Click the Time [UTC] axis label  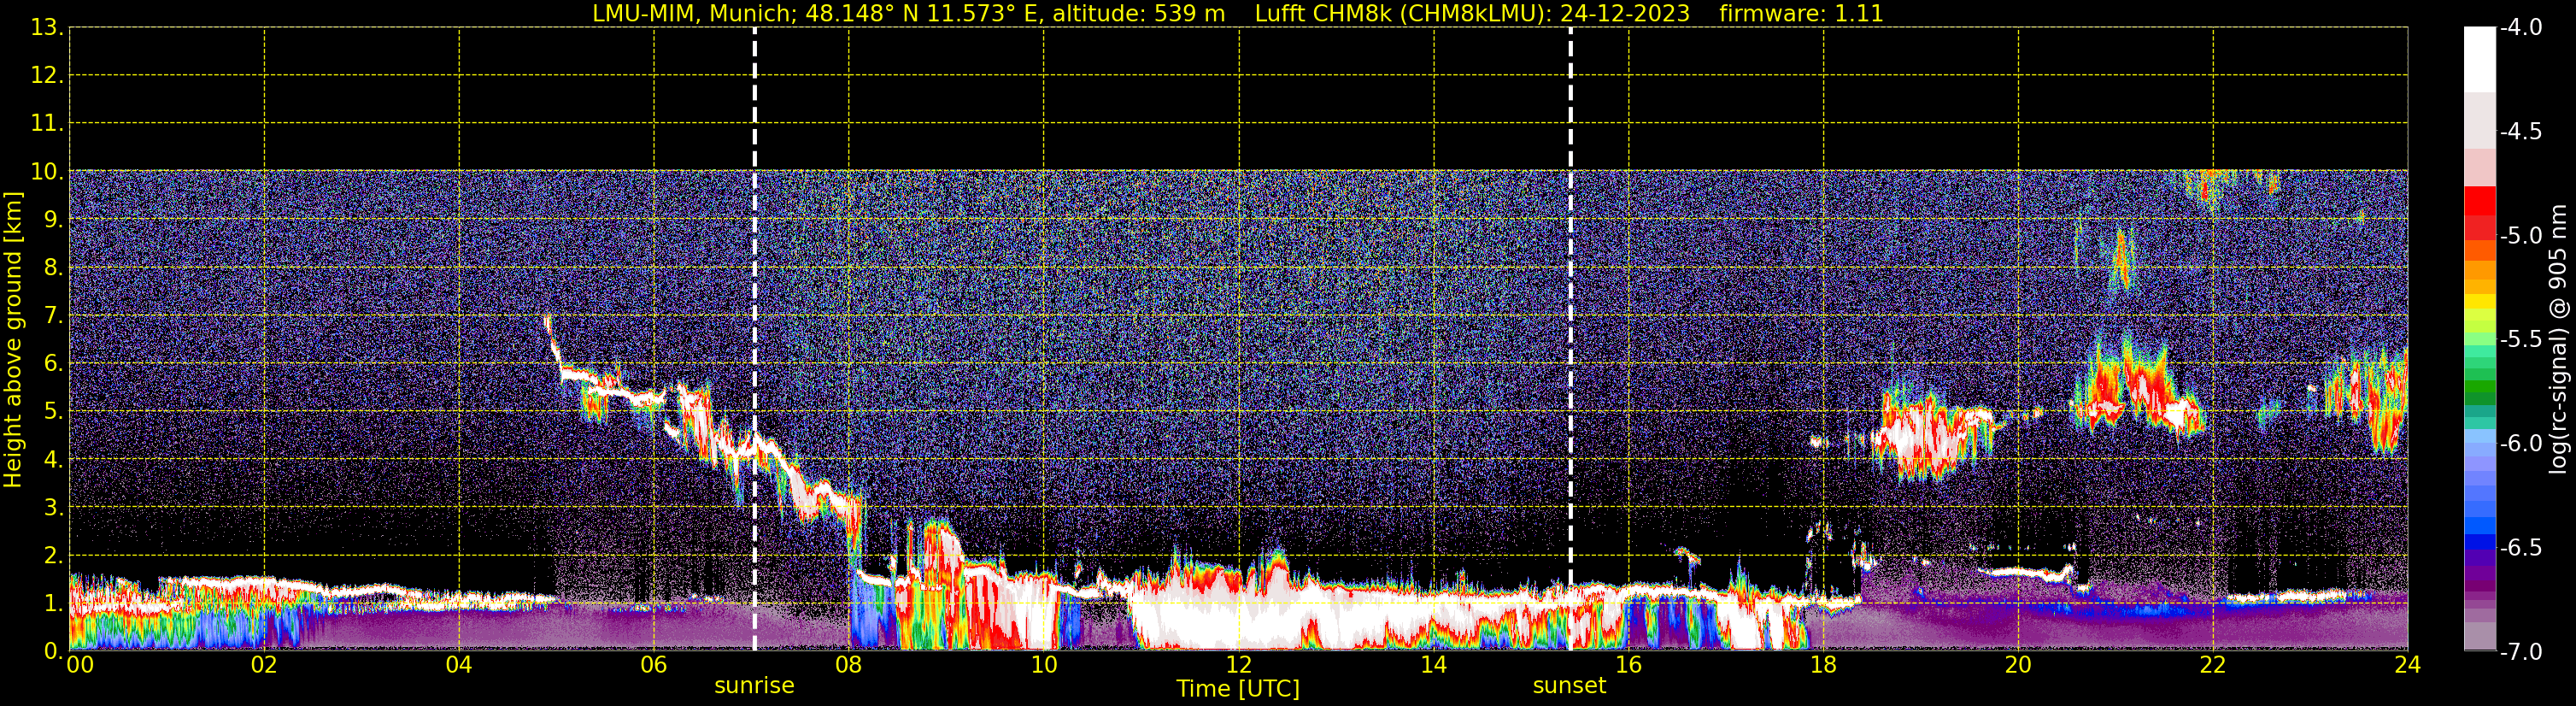pos(1238,689)
